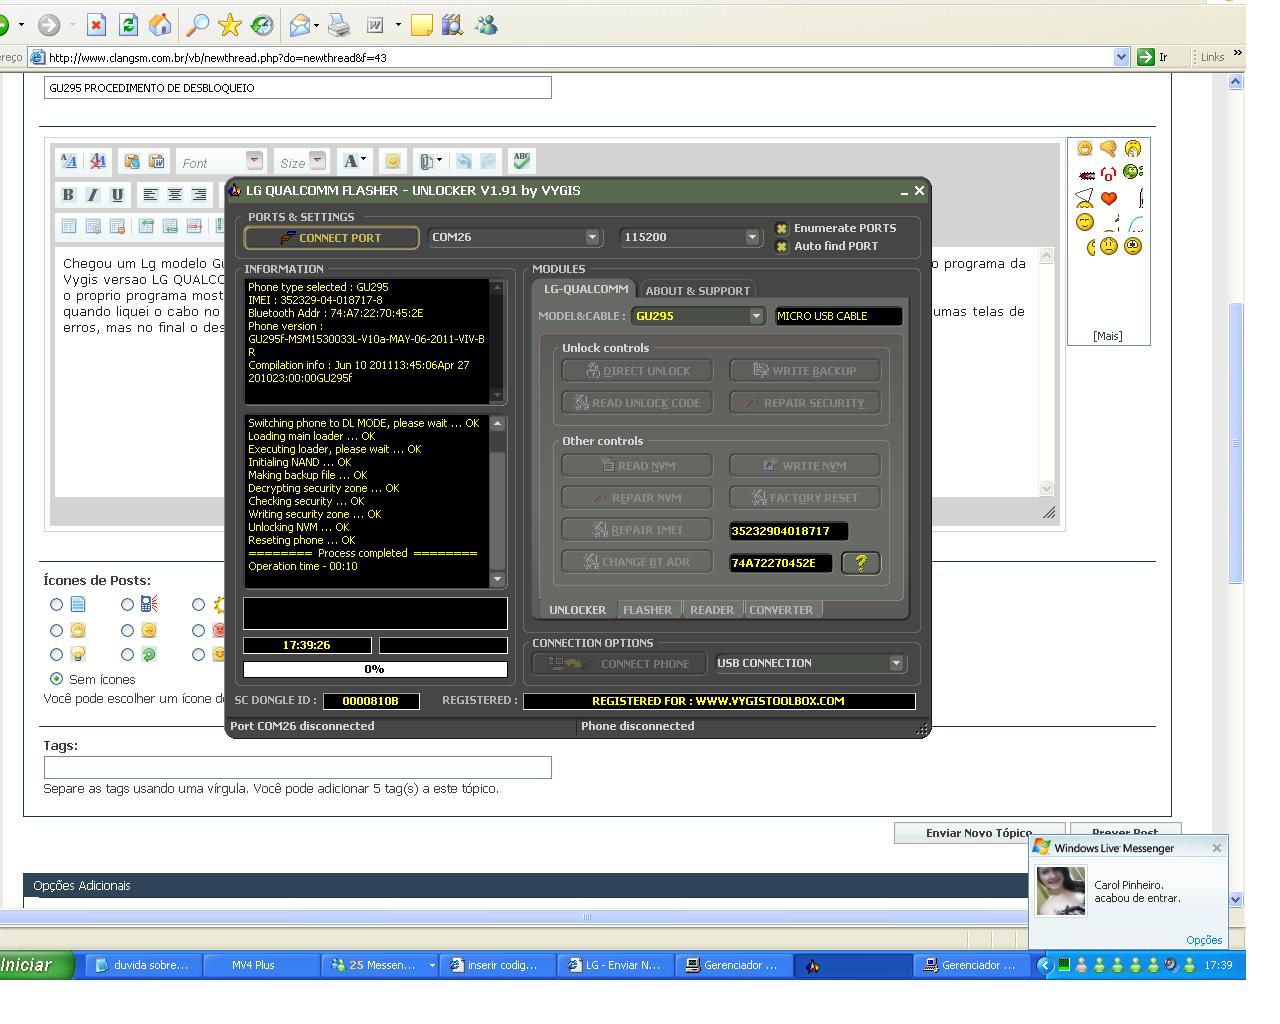Select the lightbulb post icon radio
Screen dimensions: 1280x1024
(x=56, y=654)
